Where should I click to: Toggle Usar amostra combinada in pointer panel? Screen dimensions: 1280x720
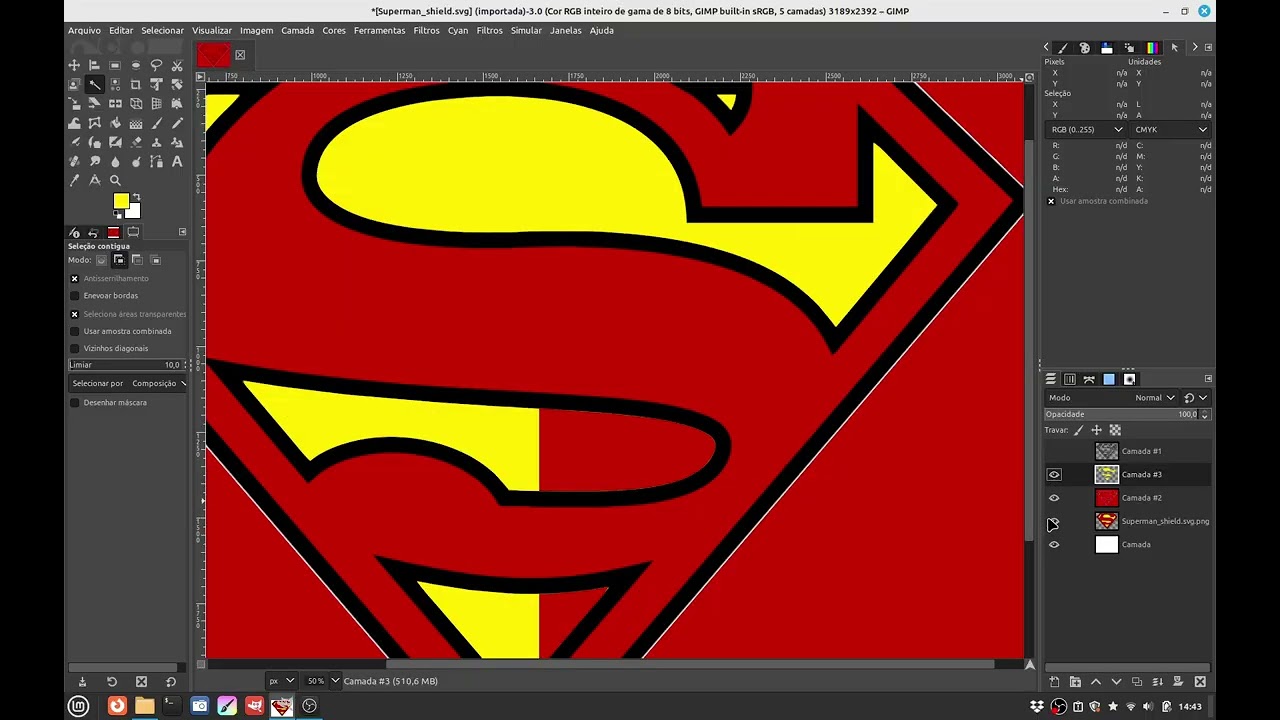coord(1051,201)
